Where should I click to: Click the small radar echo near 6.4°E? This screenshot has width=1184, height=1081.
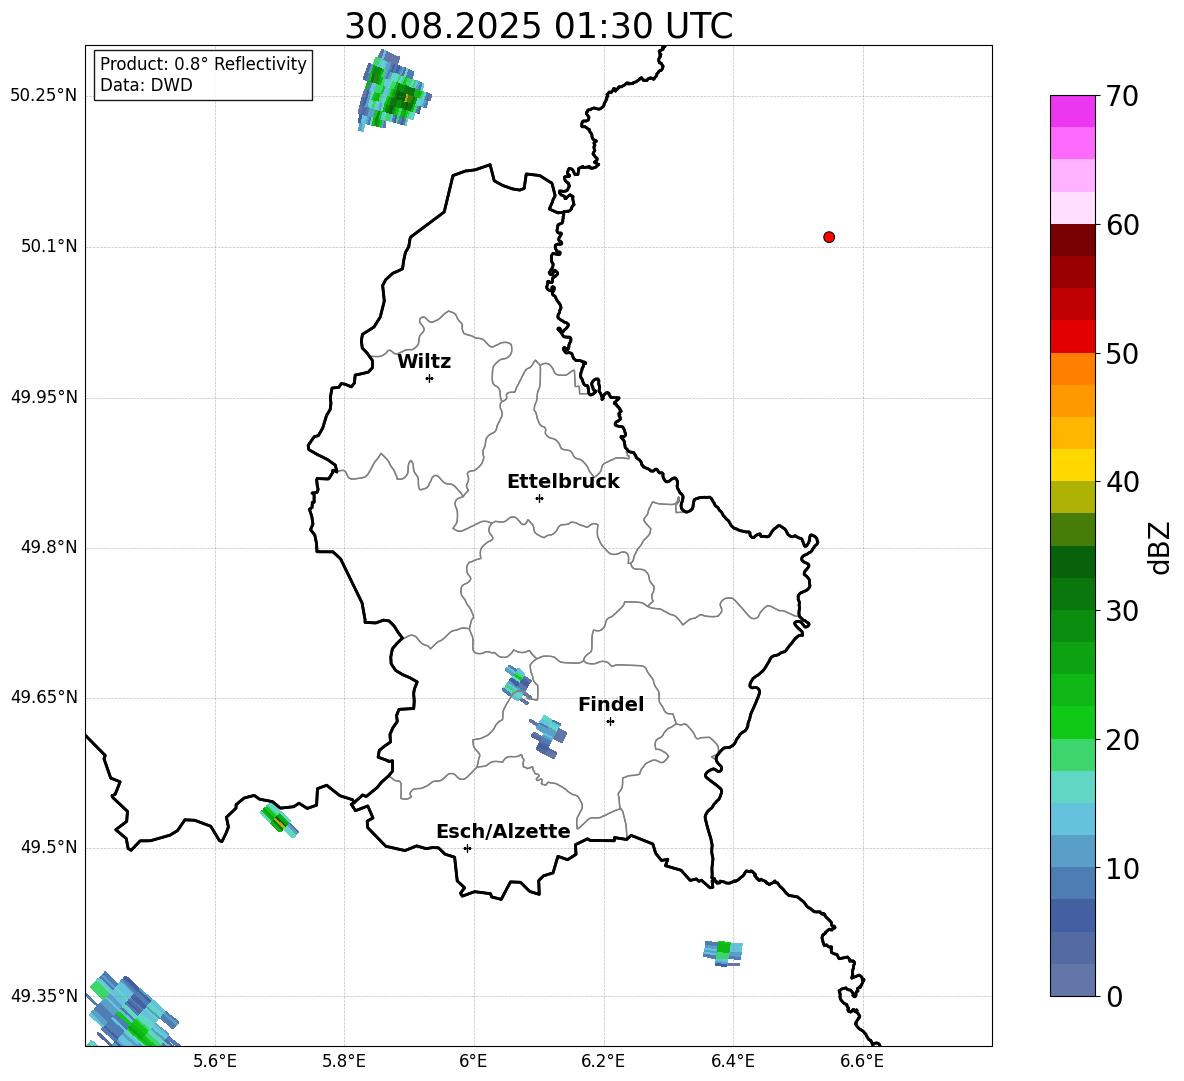click(x=723, y=953)
